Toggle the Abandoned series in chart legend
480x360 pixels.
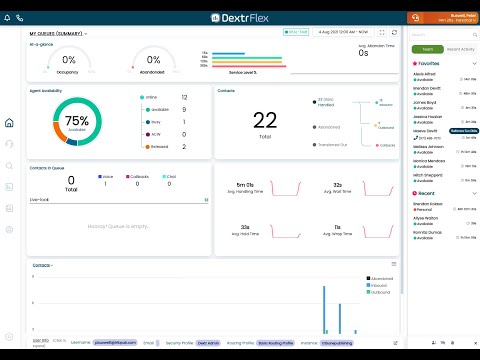pos(380,278)
